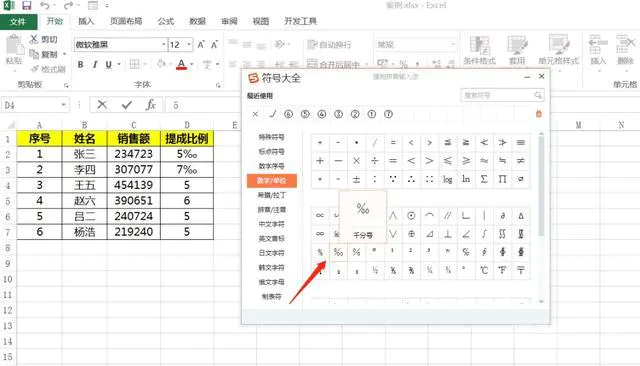Click the 粘贴 paste button
Screen dimensions: 640x366
[x=14, y=50]
